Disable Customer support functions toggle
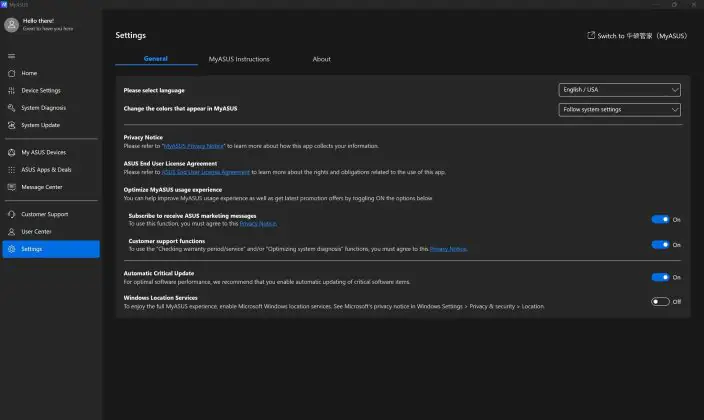704x420 pixels. coord(660,245)
